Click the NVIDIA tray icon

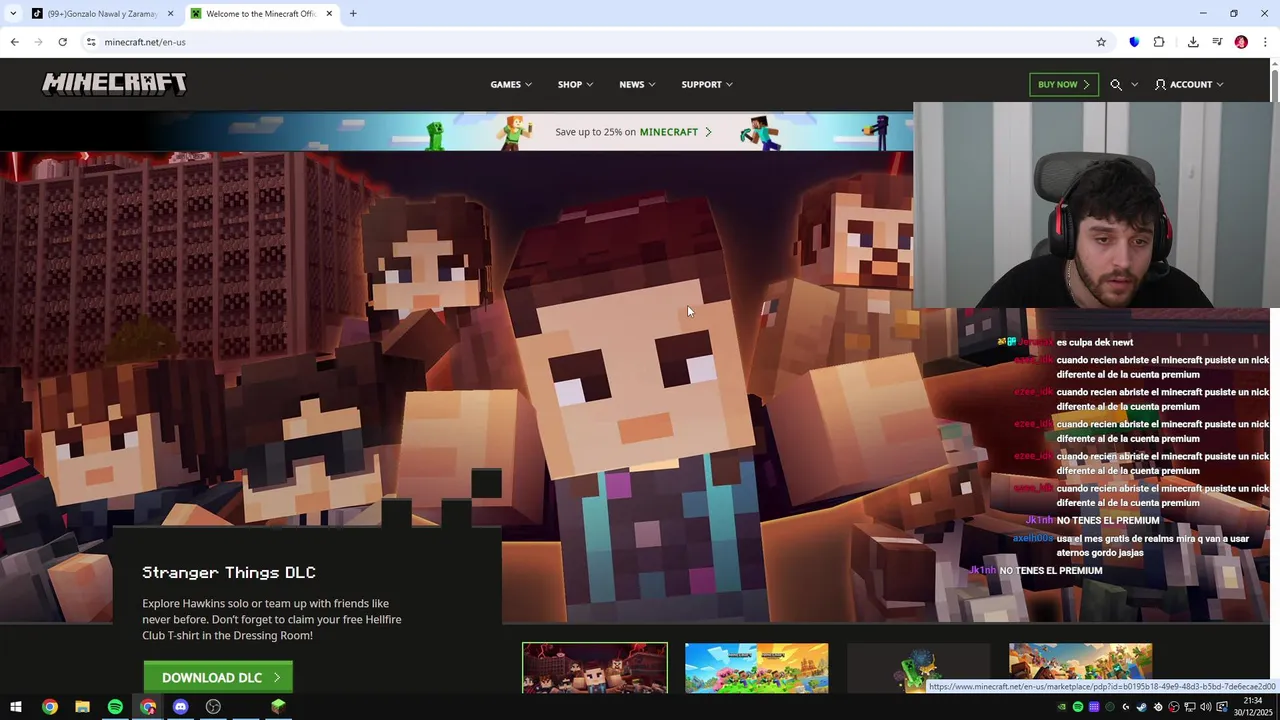tap(1062, 707)
